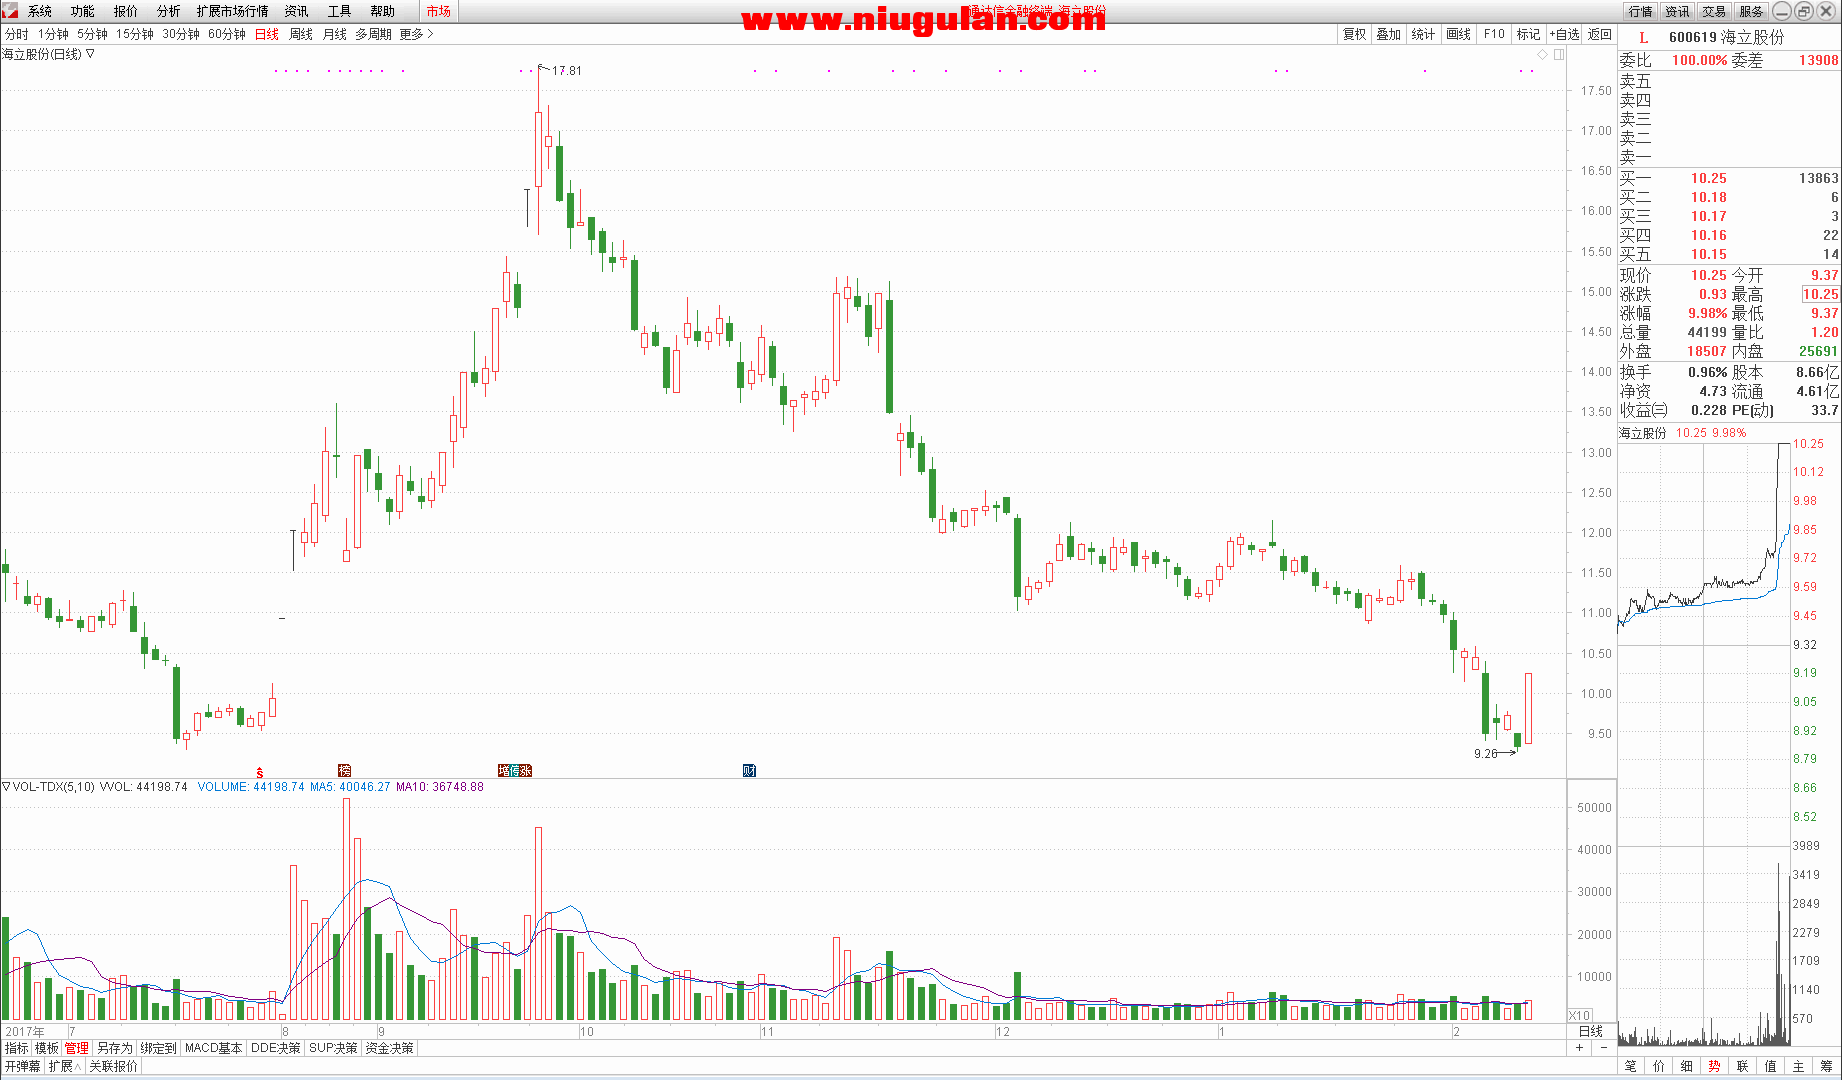Screen dimensions: 1842x1080
Task: Switch to the 15分钟 period
Action: pos(135,34)
